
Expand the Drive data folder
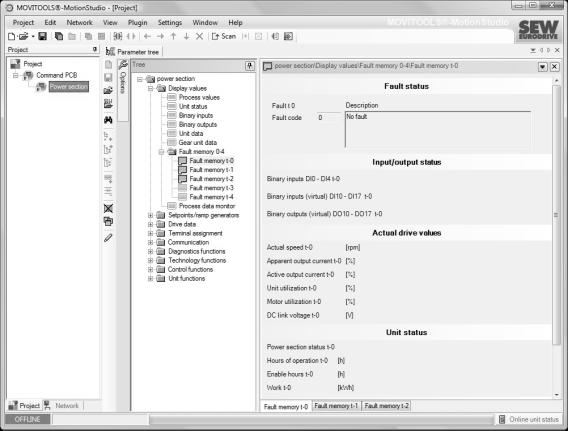[x=150, y=224]
